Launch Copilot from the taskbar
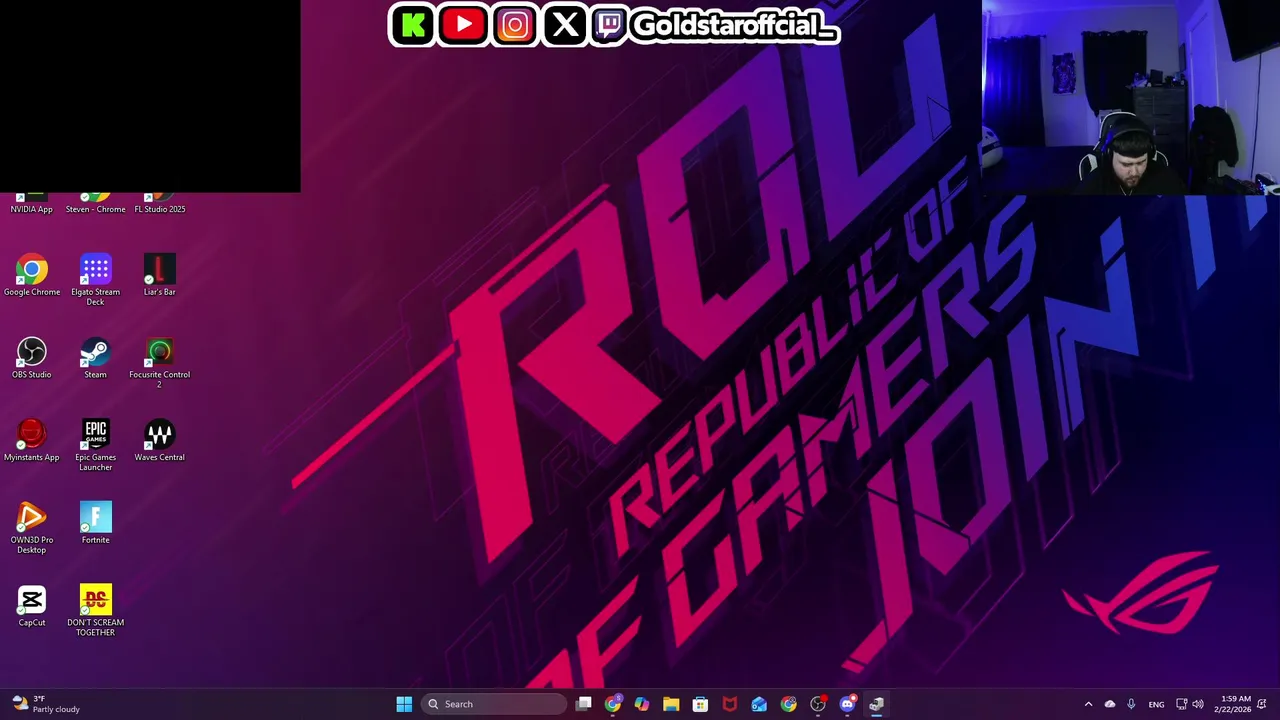Image resolution: width=1280 pixels, height=720 pixels. [x=642, y=704]
